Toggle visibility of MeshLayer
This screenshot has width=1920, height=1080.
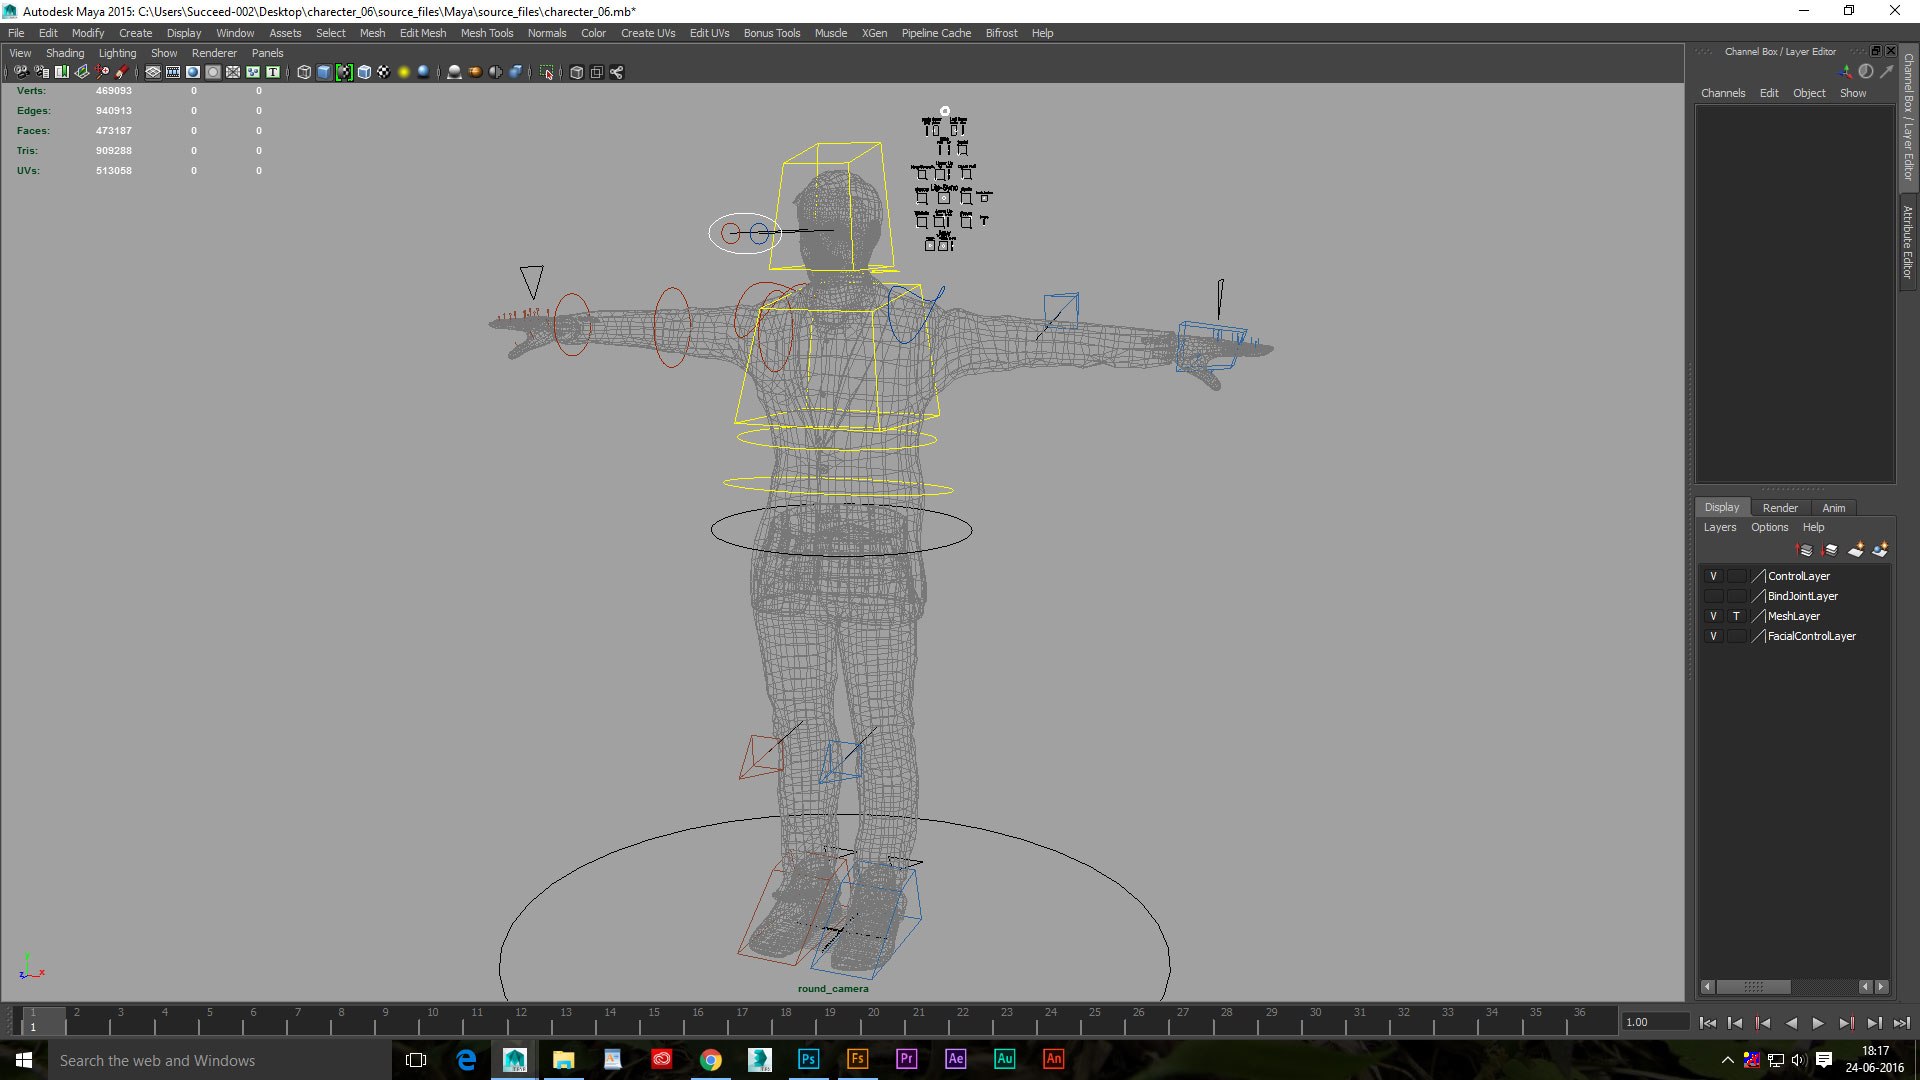1713,616
